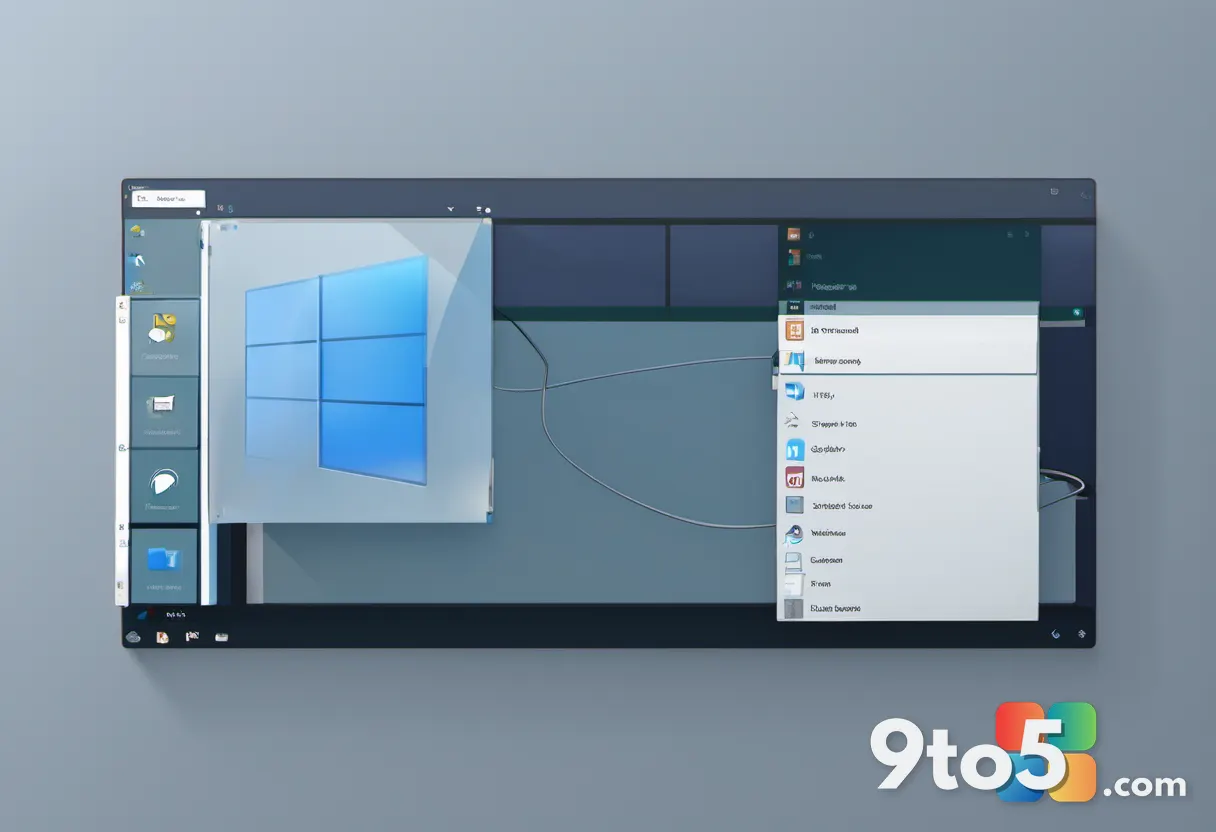This screenshot has width=1216, height=832.
Task: Click the gear-like icon at the taskbar's right end
Action: click(1081, 634)
